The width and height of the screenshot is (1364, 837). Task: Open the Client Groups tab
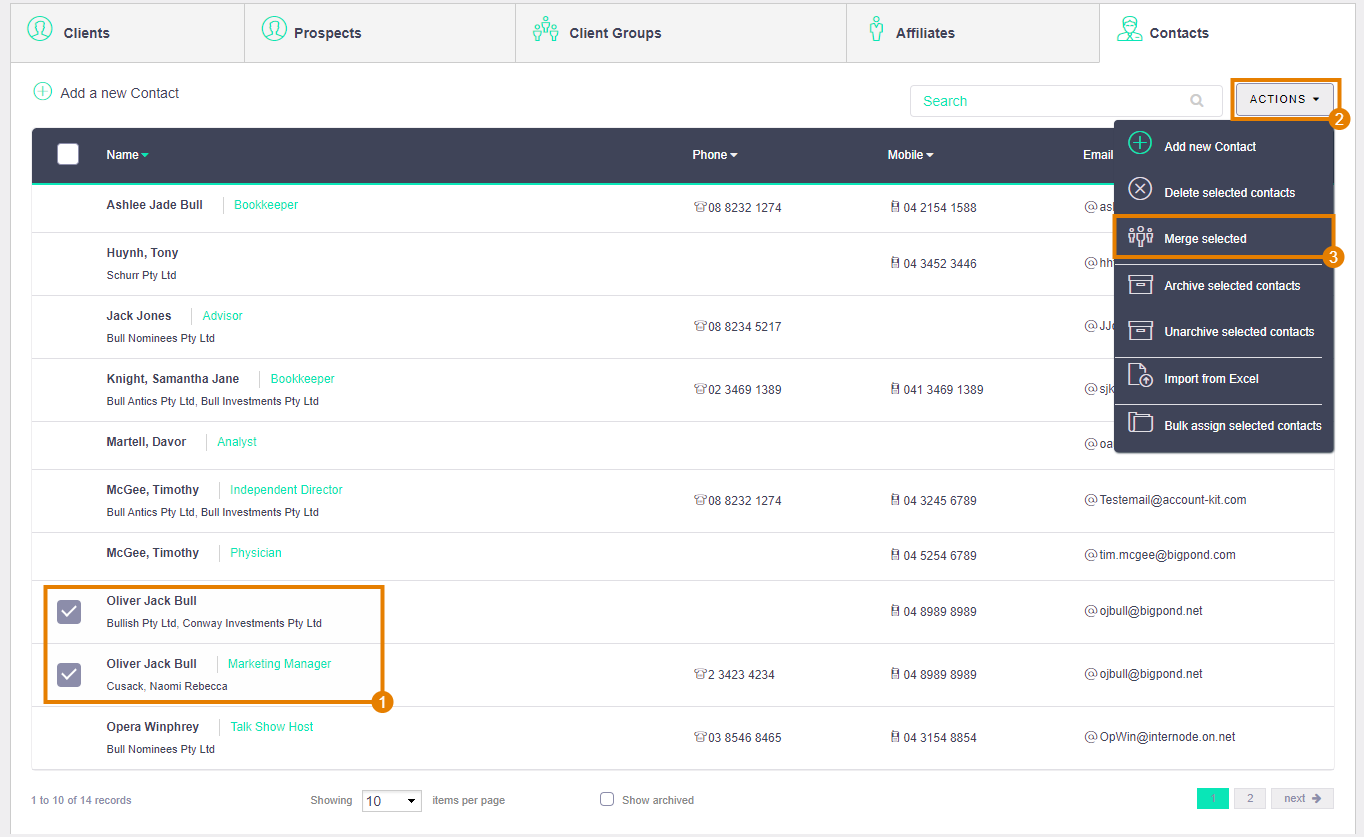(681, 33)
